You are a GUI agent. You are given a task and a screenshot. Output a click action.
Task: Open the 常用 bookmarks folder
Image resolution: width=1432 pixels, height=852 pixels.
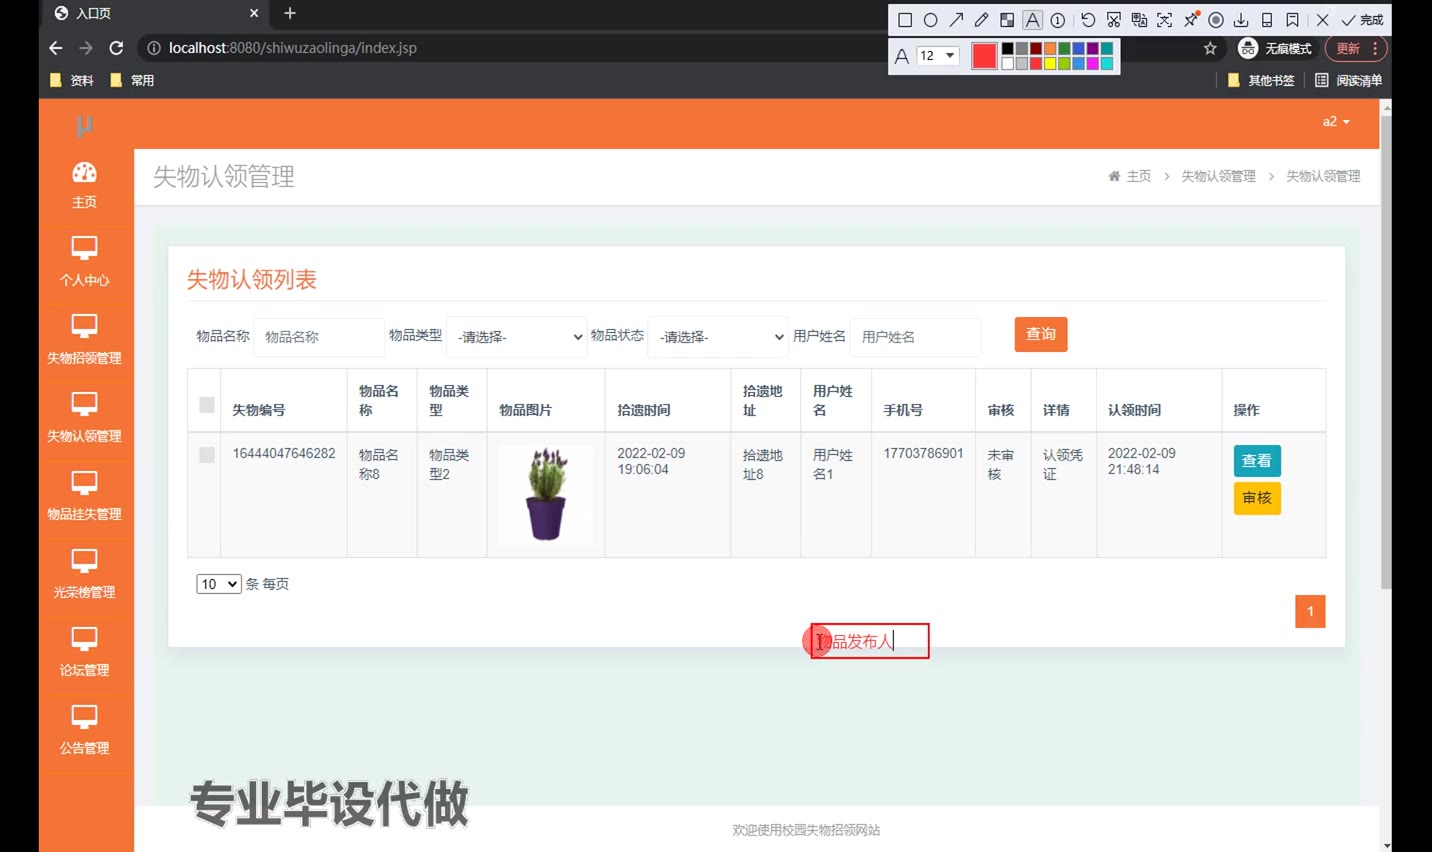(132, 80)
